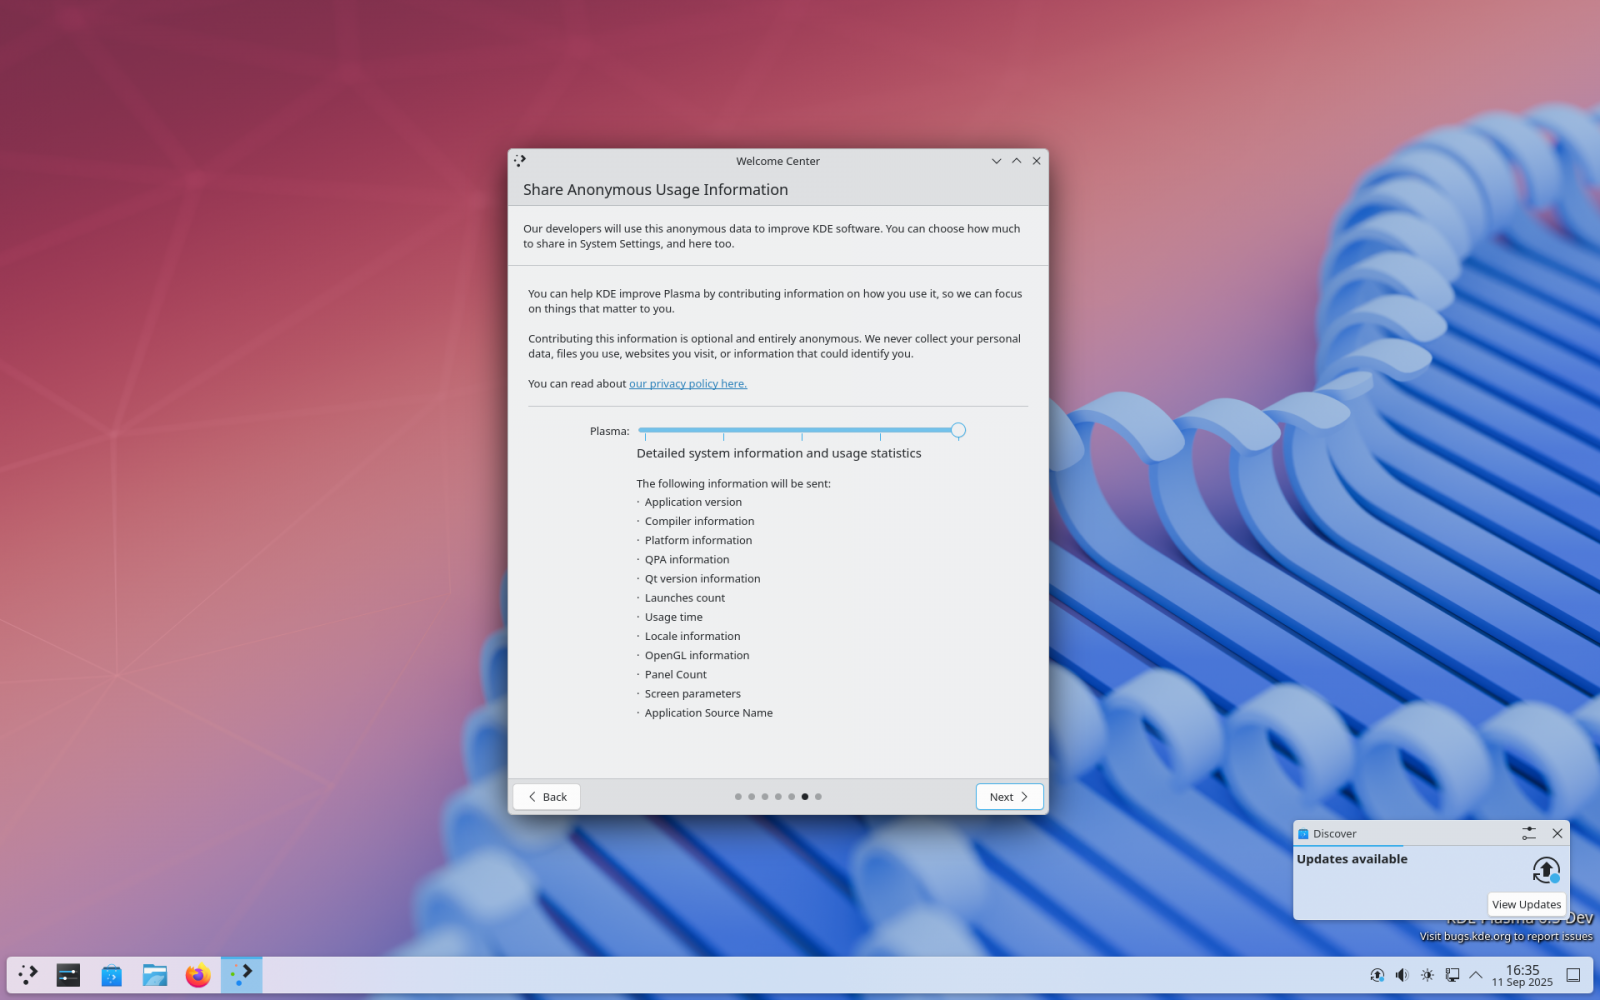The width and height of the screenshot is (1600, 1000).
Task: Configure Discover notification settings
Action: (1529, 833)
